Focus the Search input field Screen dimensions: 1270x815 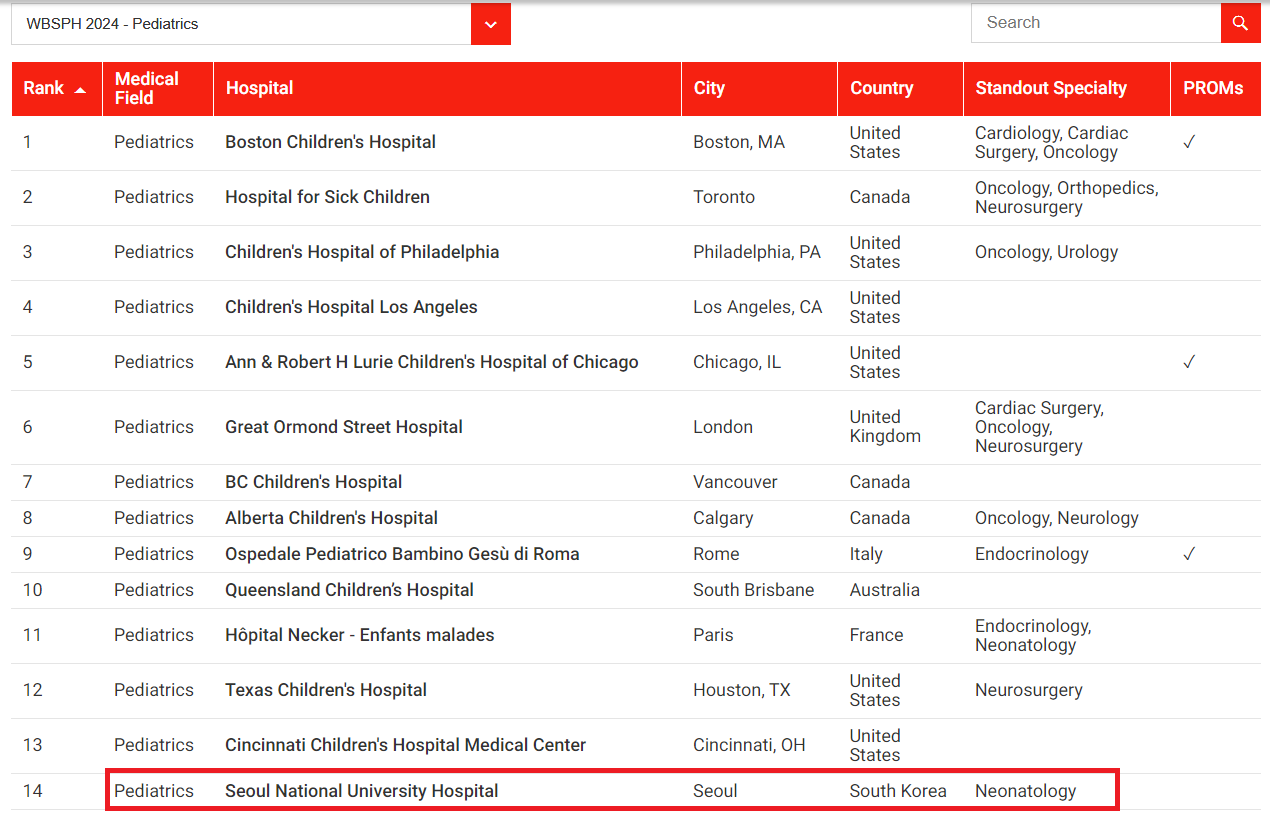click(1096, 23)
